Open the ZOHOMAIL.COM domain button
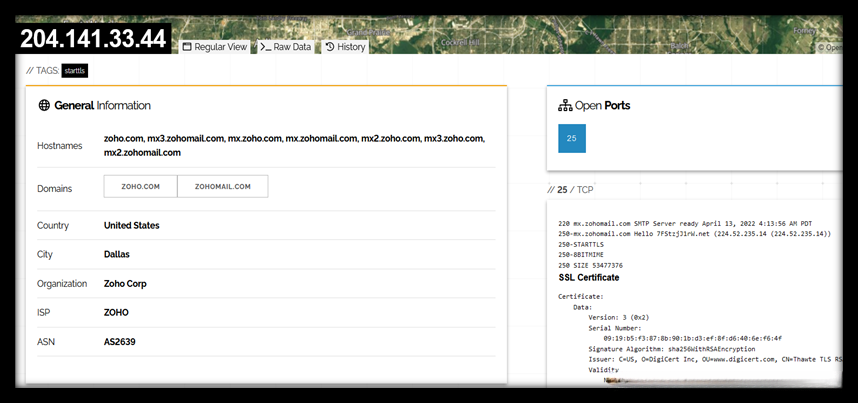 click(222, 187)
